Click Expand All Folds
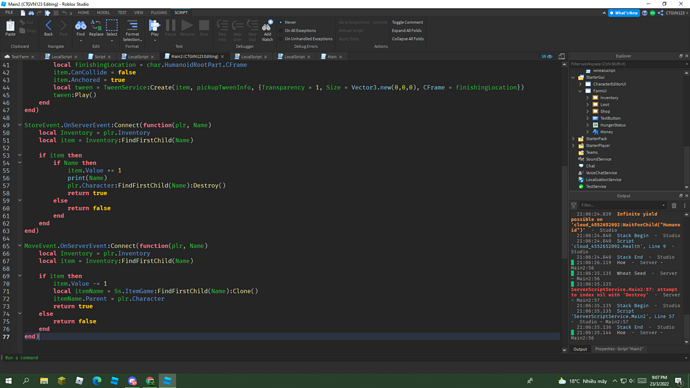This screenshot has width=690, height=388. pyautogui.click(x=407, y=31)
